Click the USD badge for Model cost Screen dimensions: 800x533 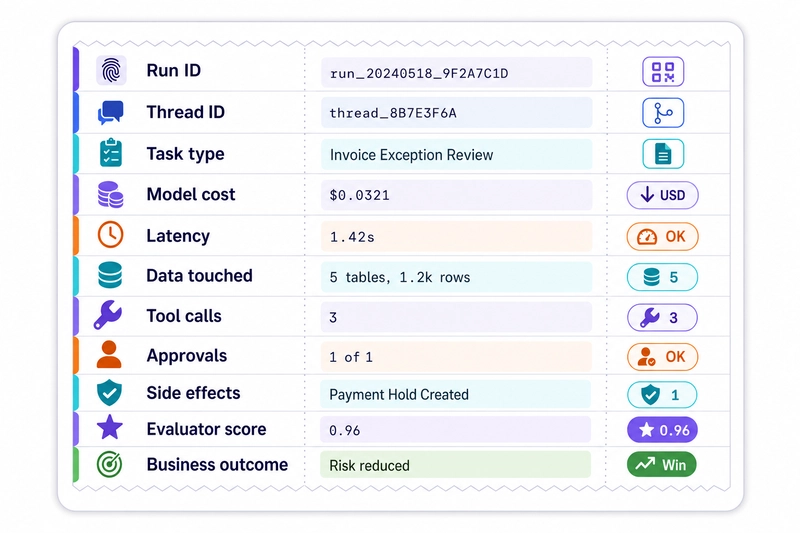[662, 195]
